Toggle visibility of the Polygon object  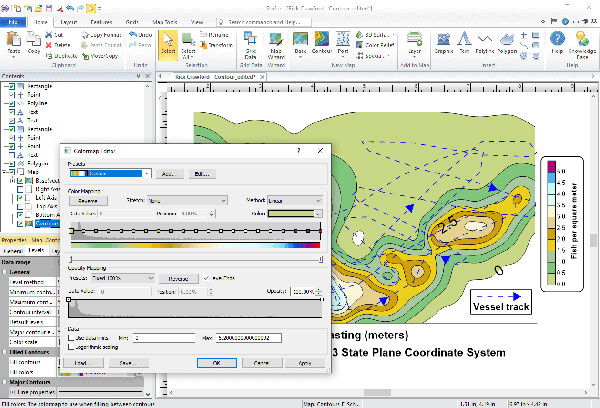click(12, 163)
